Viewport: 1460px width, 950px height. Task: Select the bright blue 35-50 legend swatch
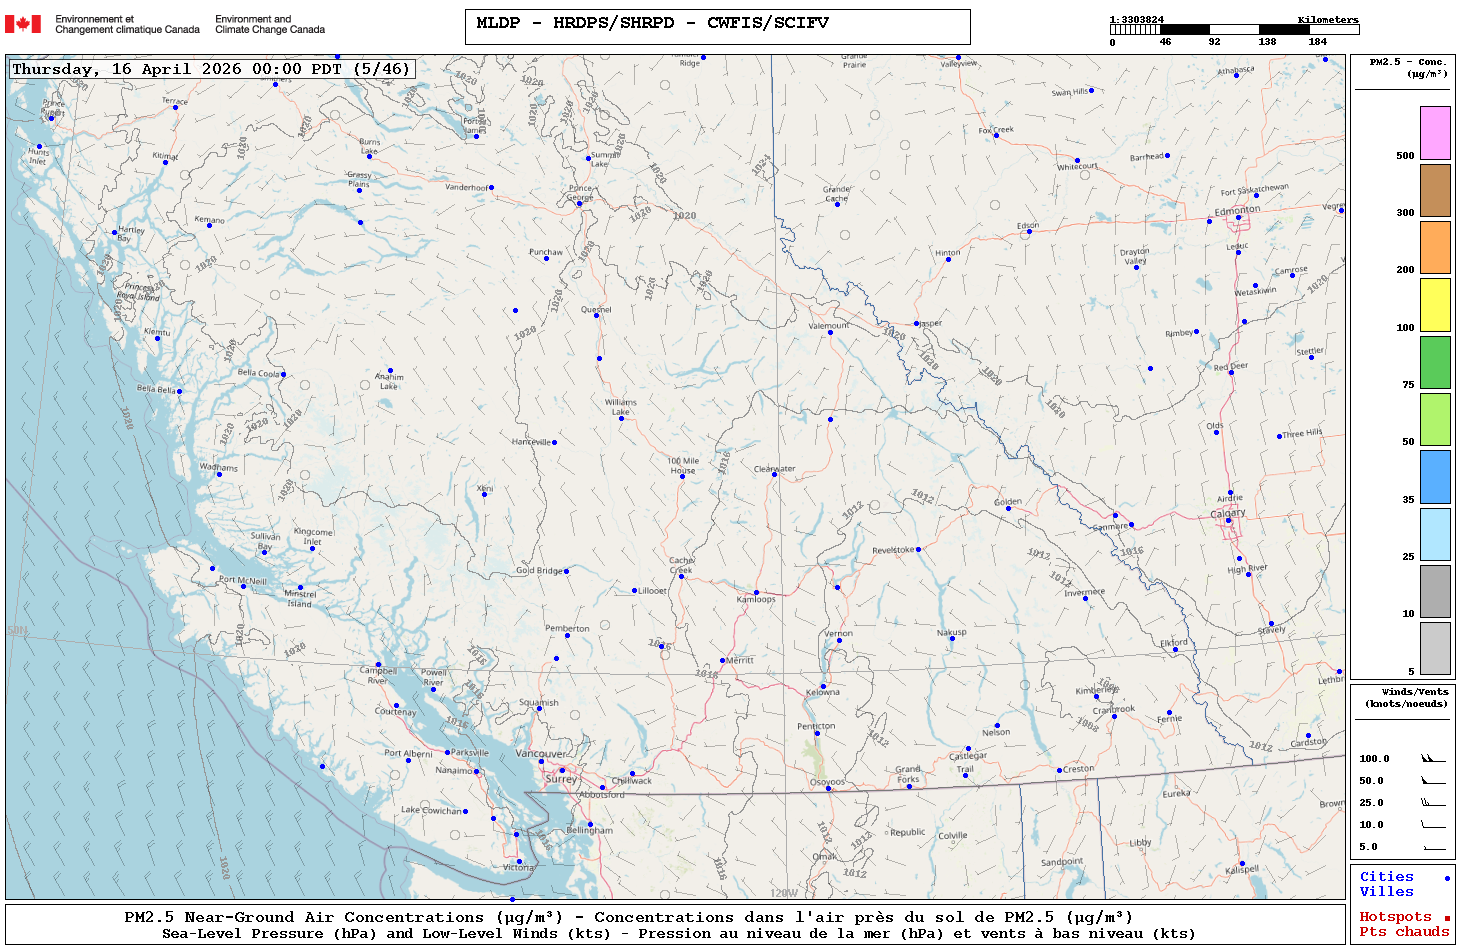pyautogui.click(x=1435, y=477)
